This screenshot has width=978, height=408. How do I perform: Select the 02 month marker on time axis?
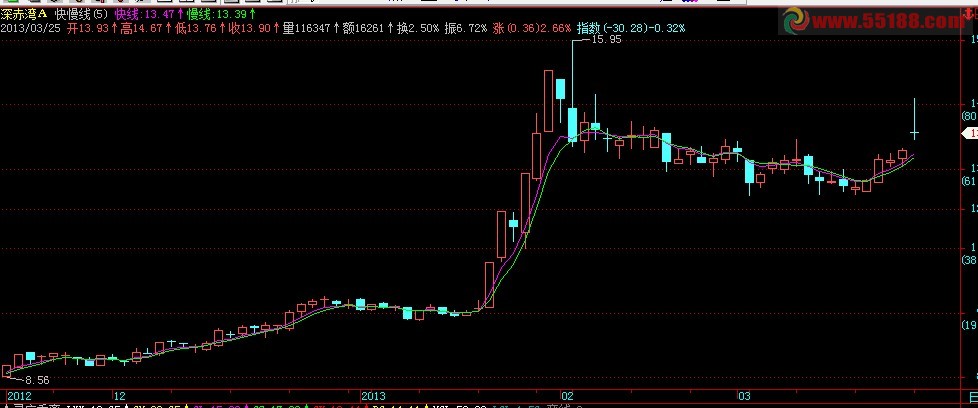tap(567, 396)
